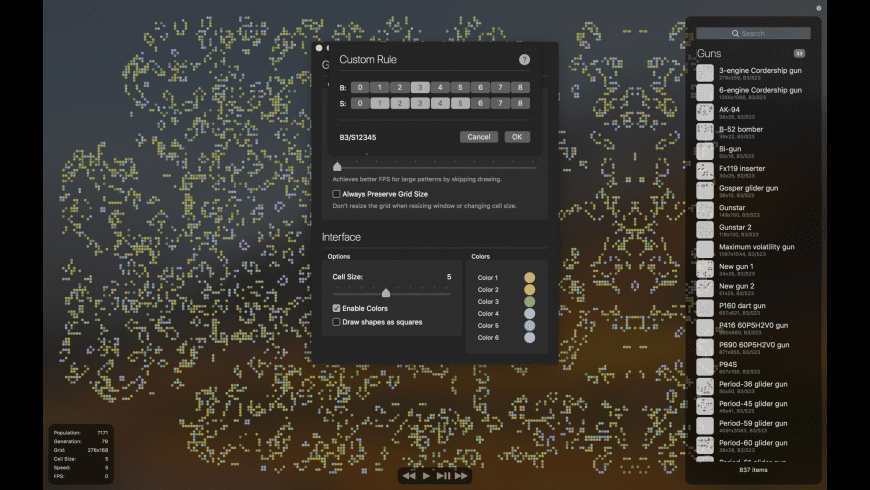Select the Bi-gun pattern thumbnail
Screen dimensions: 870x490
[705, 151]
